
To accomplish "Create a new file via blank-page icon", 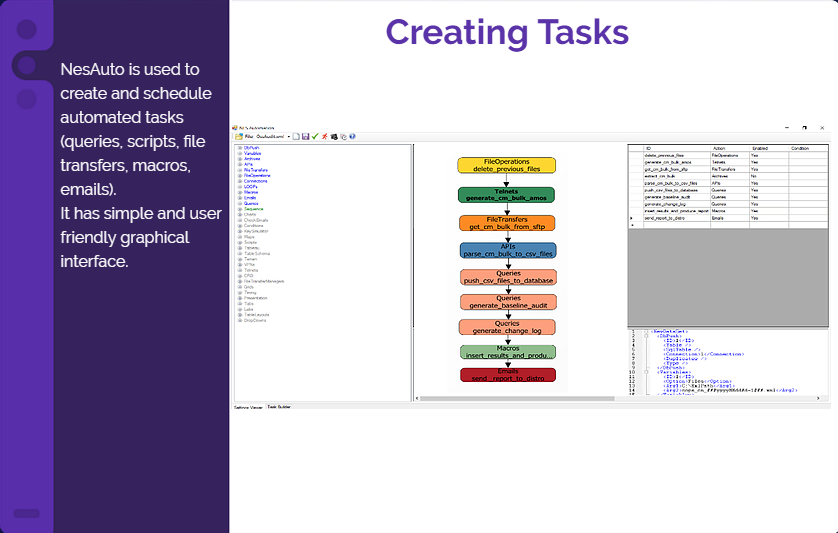I will (x=296, y=137).
